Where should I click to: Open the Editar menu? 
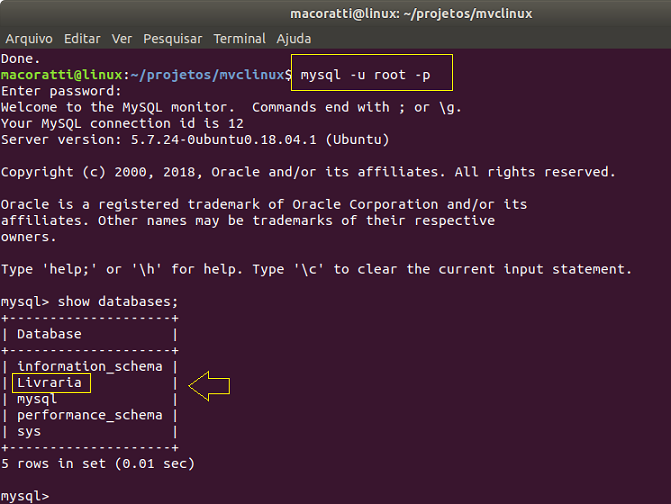[82, 39]
